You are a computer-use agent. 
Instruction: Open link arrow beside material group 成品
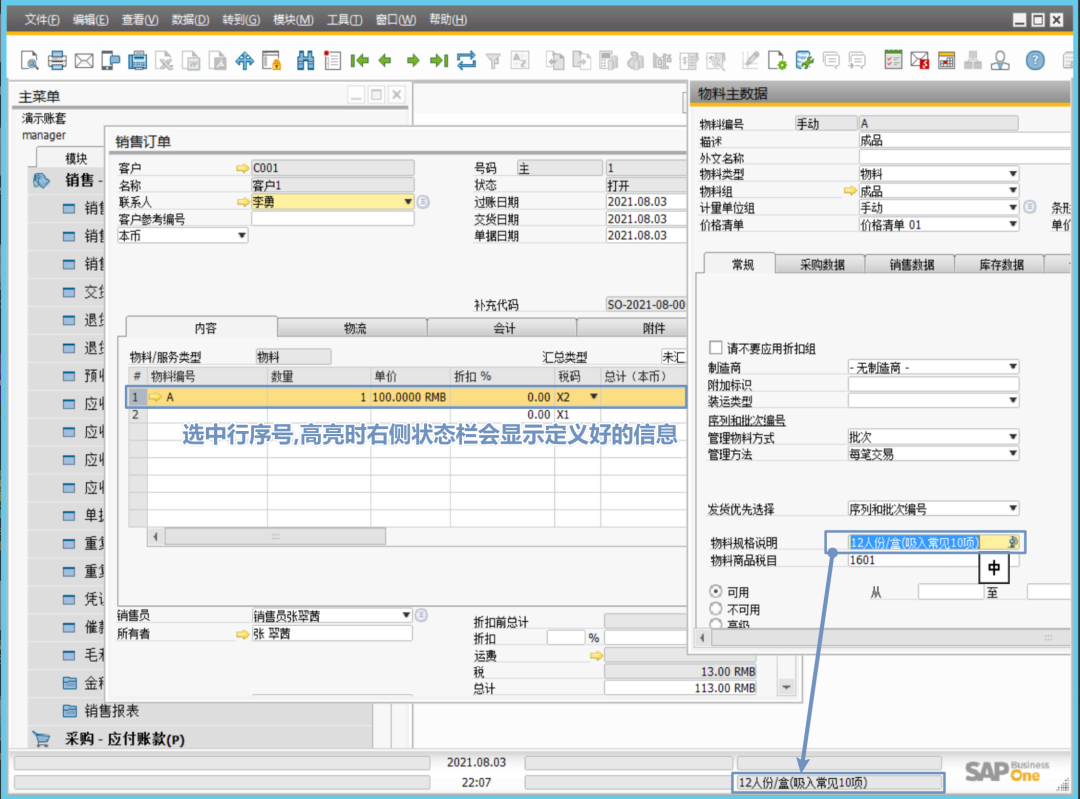pyautogui.click(x=850, y=191)
